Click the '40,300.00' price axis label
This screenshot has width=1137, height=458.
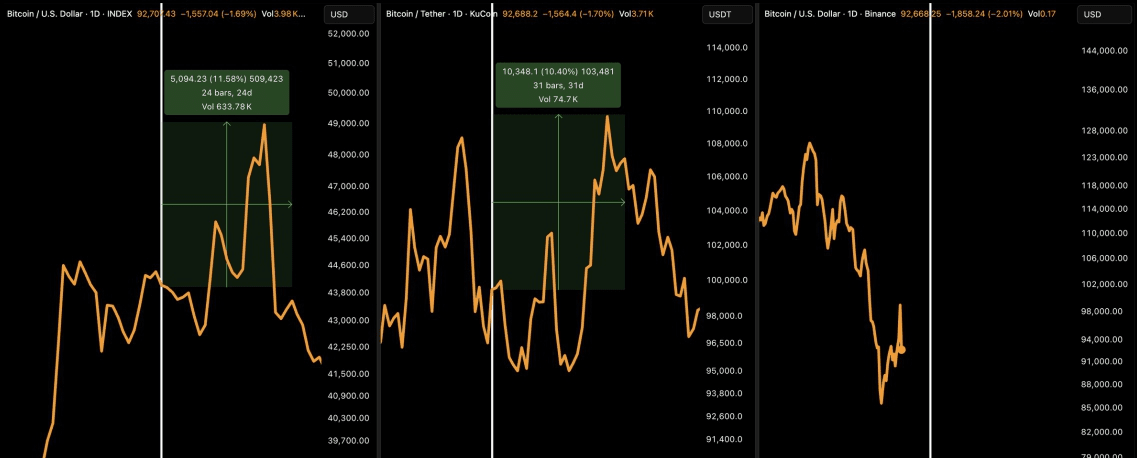(349, 418)
